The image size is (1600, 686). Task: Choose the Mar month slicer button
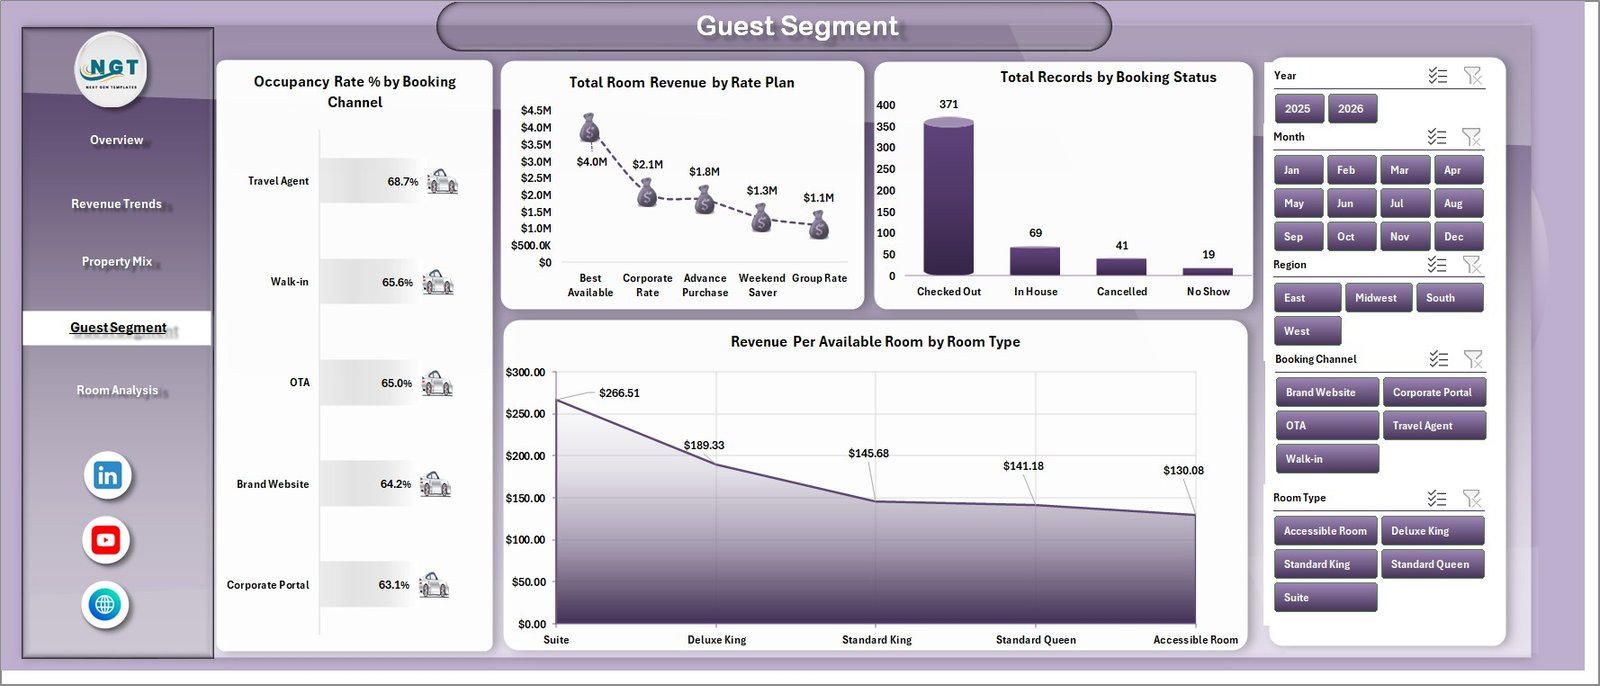click(1405, 170)
